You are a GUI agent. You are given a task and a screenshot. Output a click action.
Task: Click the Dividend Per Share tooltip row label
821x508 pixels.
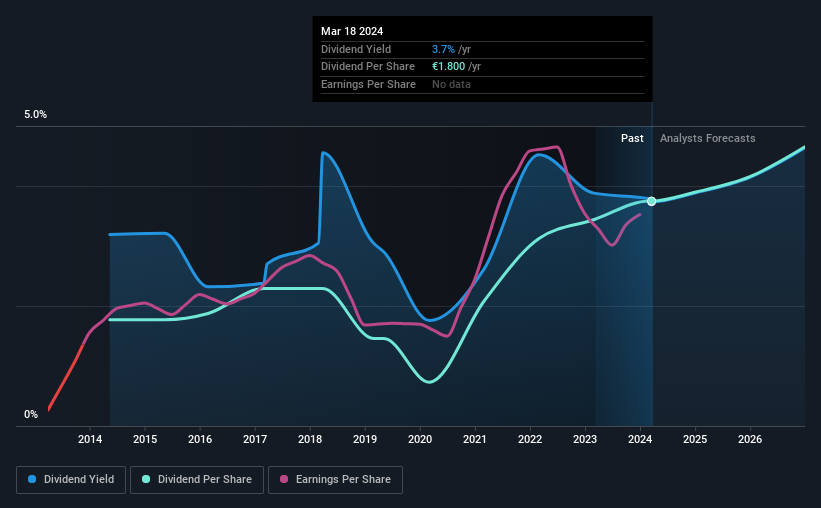tap(368, 67)
